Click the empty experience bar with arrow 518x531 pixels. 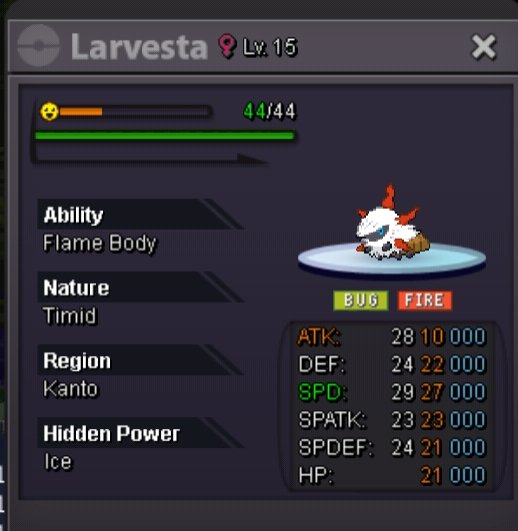pyautogui.click(x=149, y=157)
